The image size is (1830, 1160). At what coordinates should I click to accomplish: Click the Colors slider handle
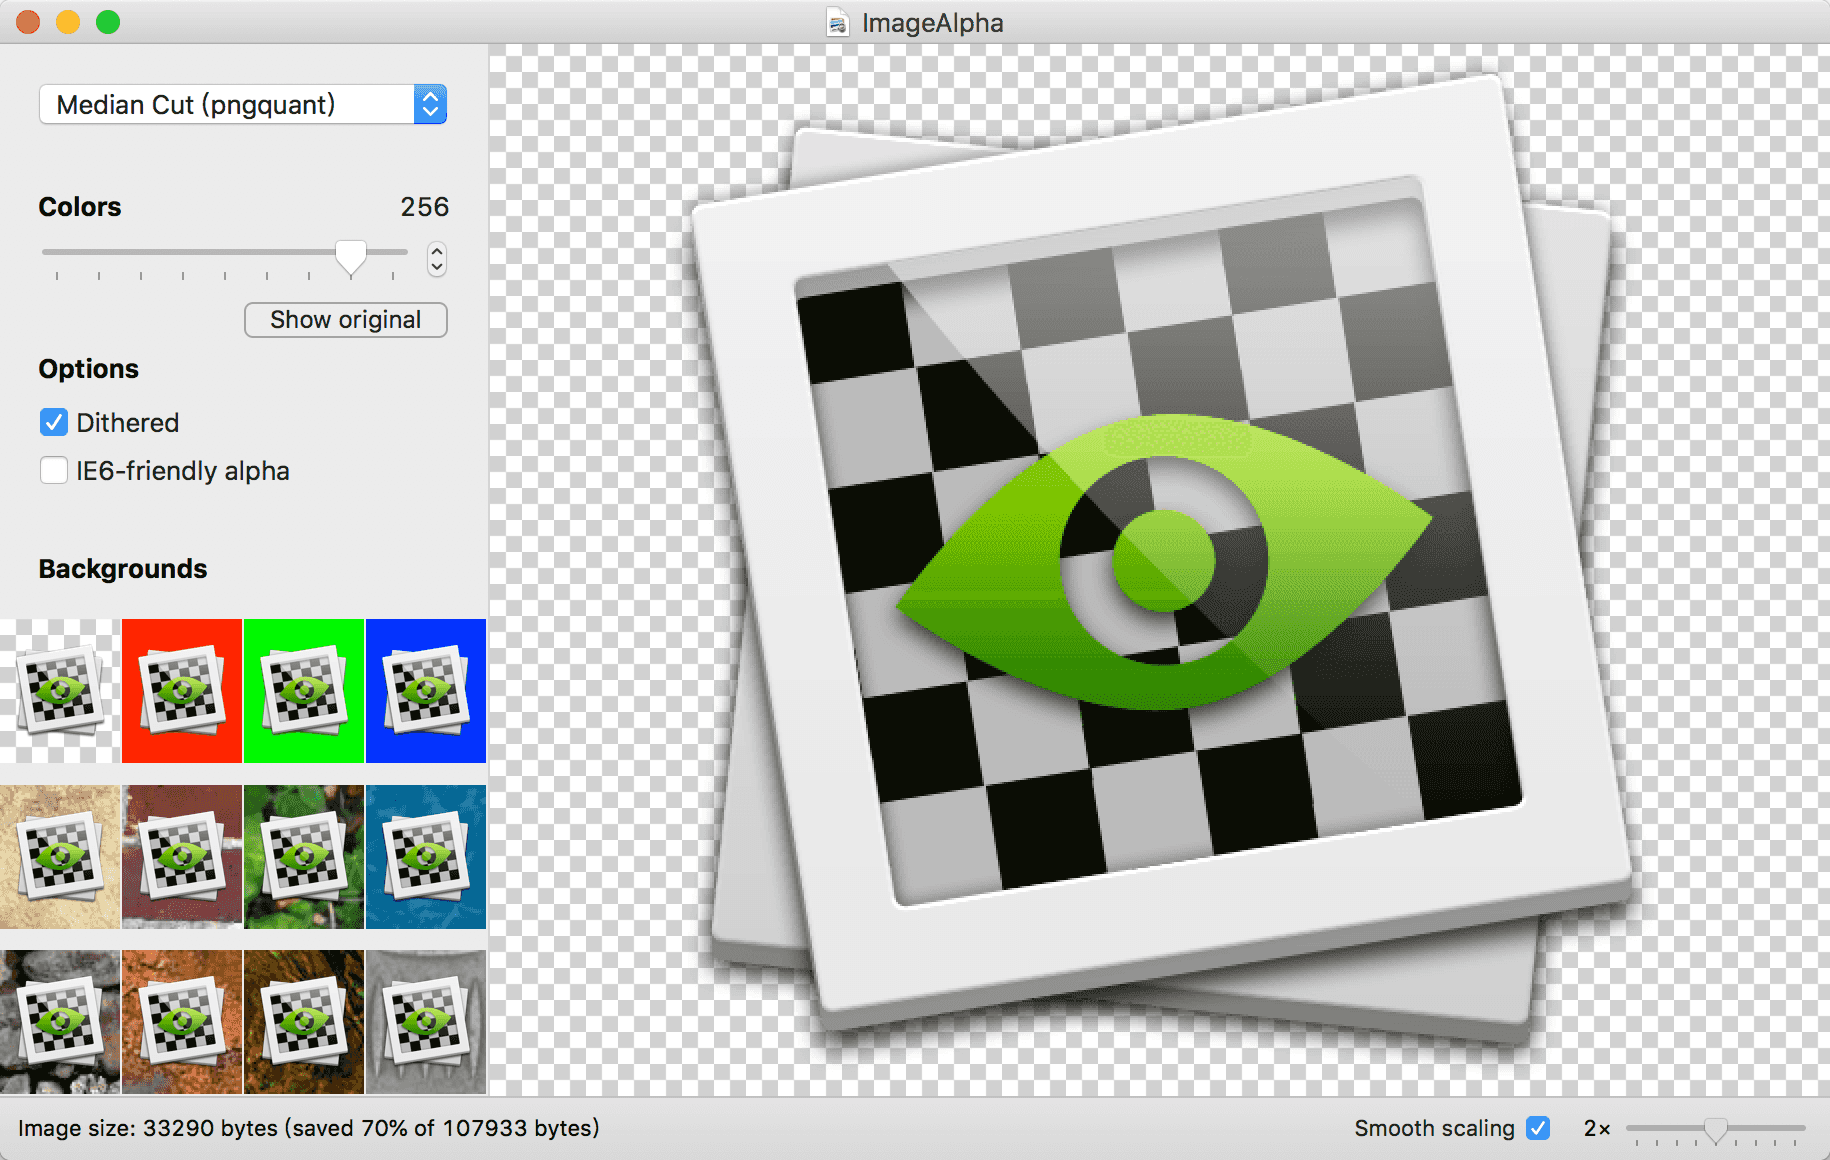[x=350, y=257]
